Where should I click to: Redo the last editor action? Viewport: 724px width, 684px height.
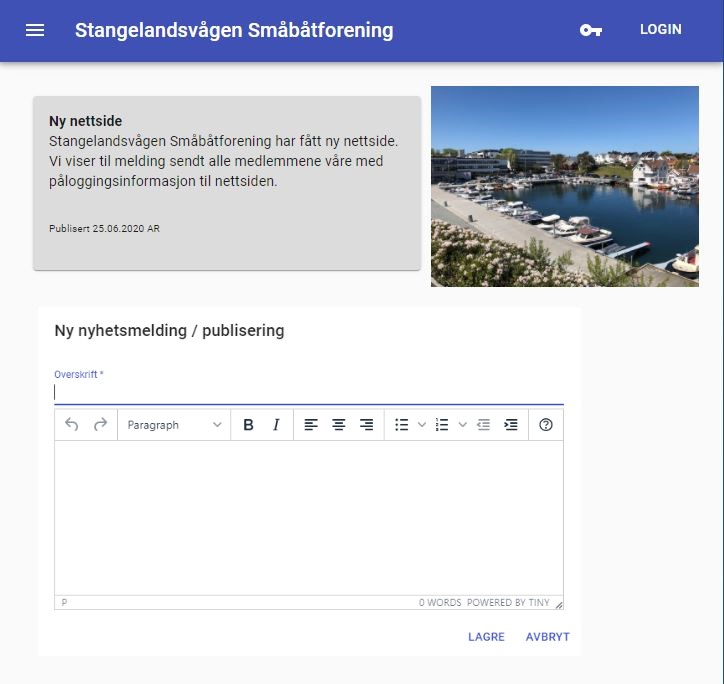pos(100,425)
